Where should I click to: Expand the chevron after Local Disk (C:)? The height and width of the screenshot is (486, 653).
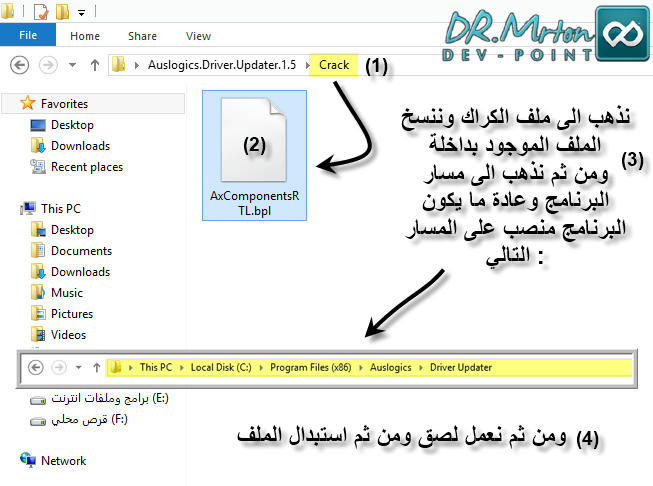(x=261, y=367)
